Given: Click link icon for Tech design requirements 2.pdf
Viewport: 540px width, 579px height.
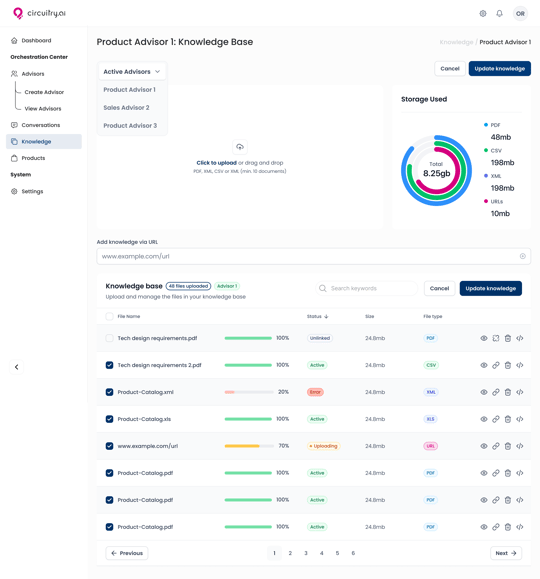Looking at the screenshot, I should (496, 365).
